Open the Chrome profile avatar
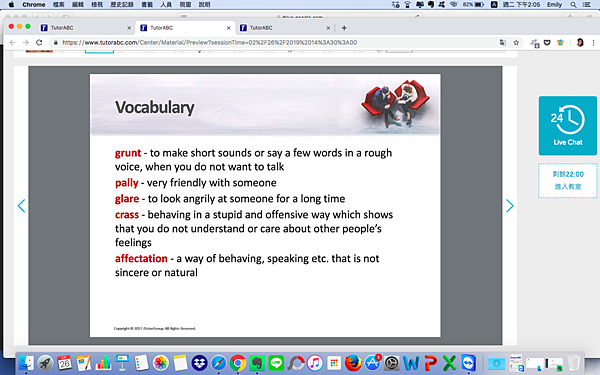The image size is (600, 375). click(580, 42)
